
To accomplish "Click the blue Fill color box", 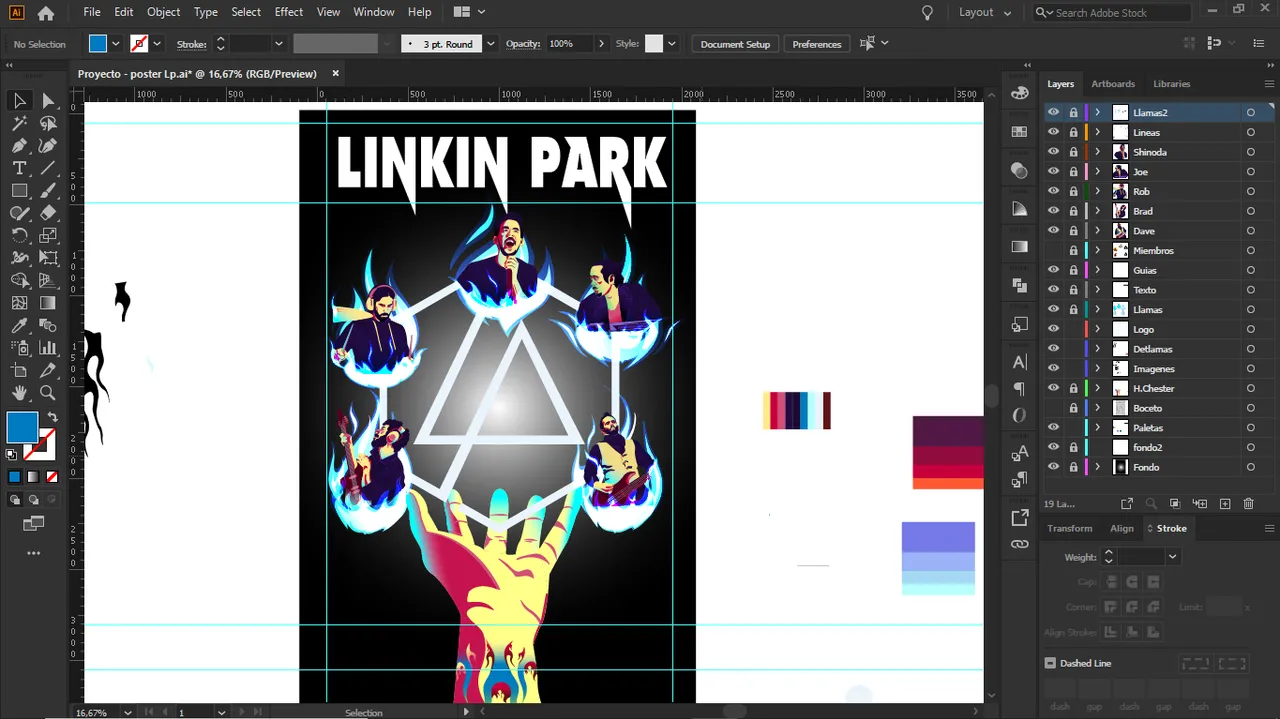I will point(22,427).
